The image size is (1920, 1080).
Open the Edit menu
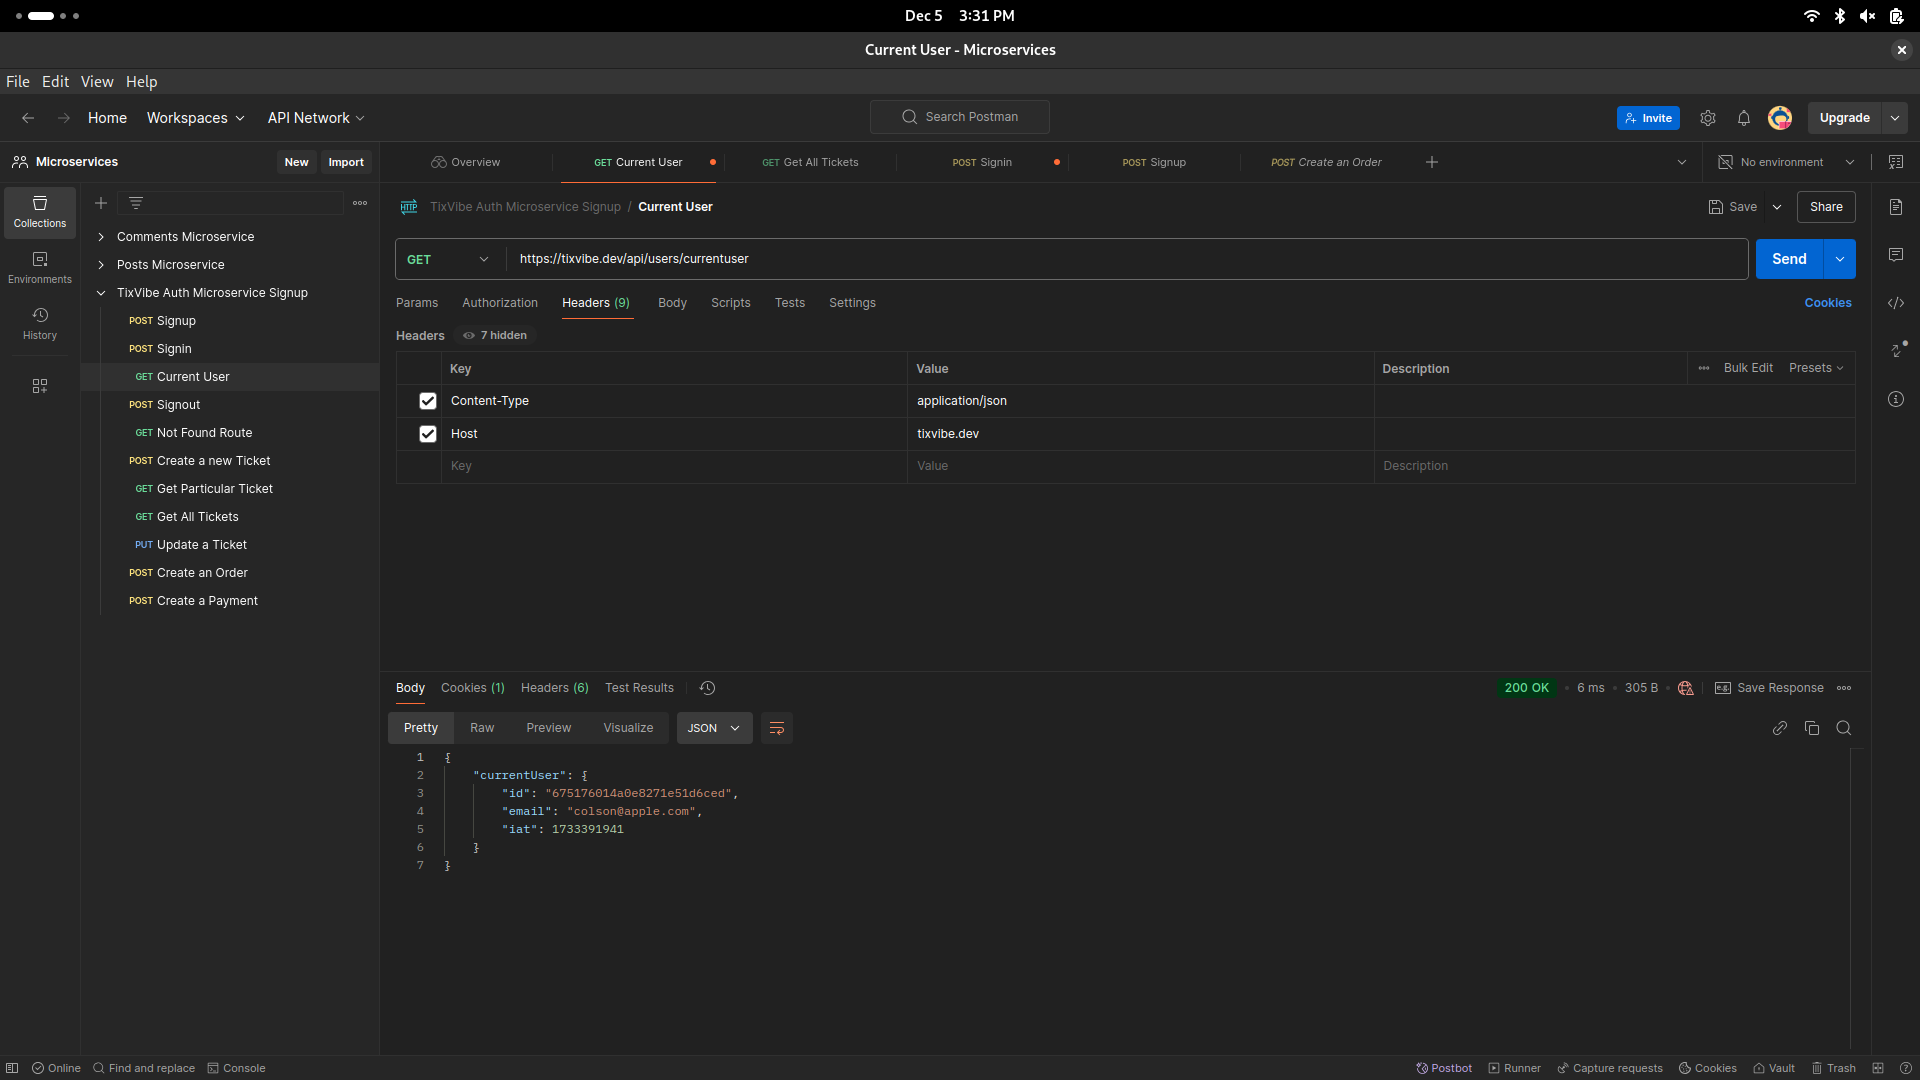coord(55,82)
